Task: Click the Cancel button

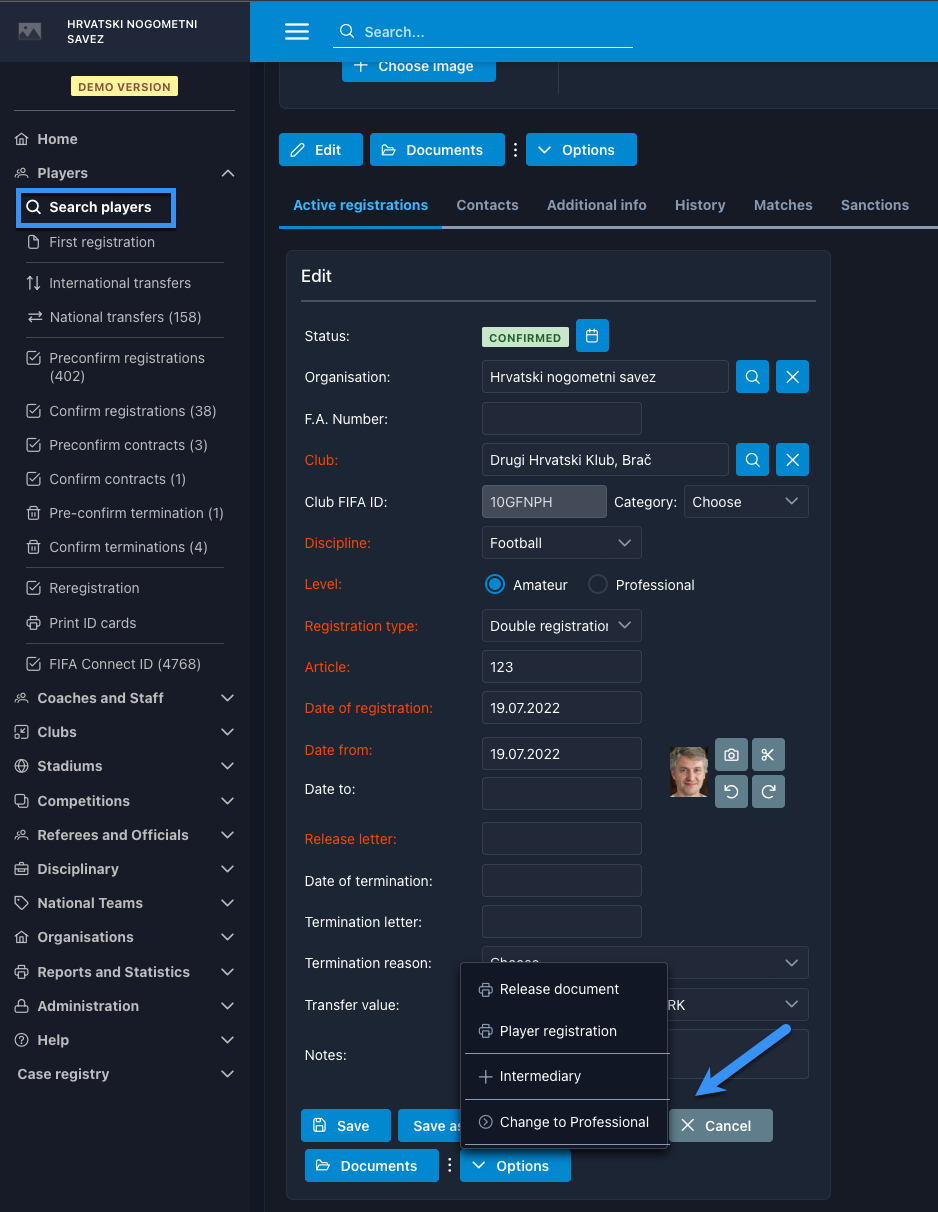Action: point(719,1126)
